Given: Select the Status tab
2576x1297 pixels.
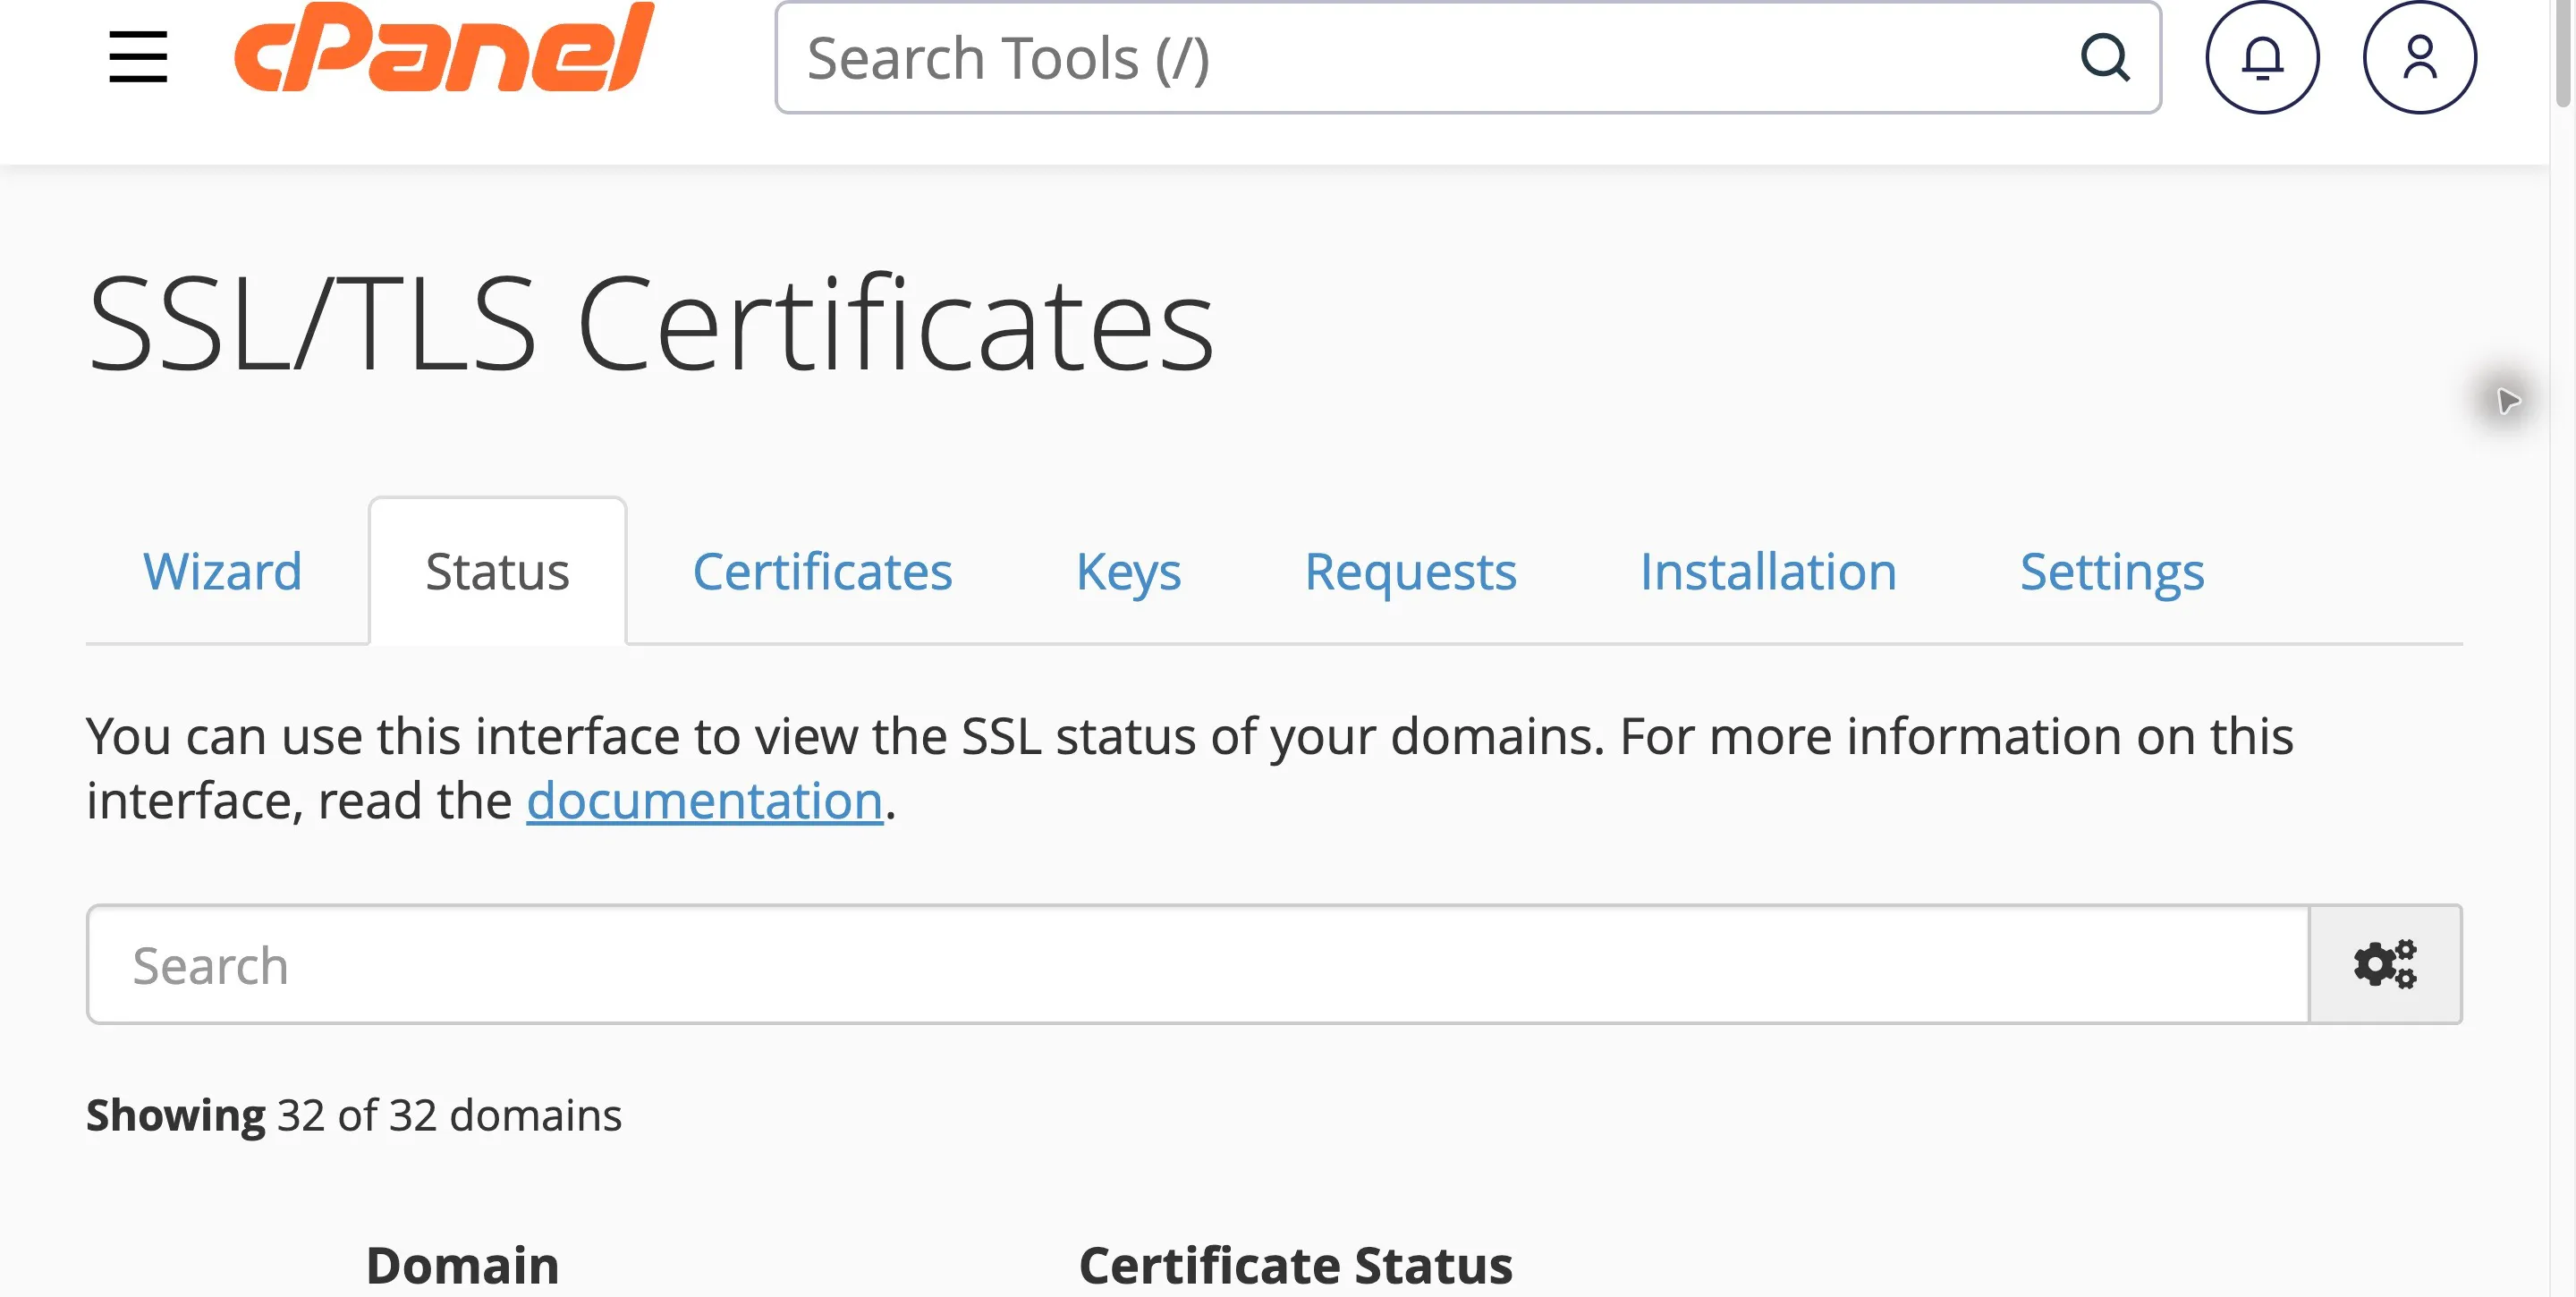Looking at the screenshot, I should [497, 572].
